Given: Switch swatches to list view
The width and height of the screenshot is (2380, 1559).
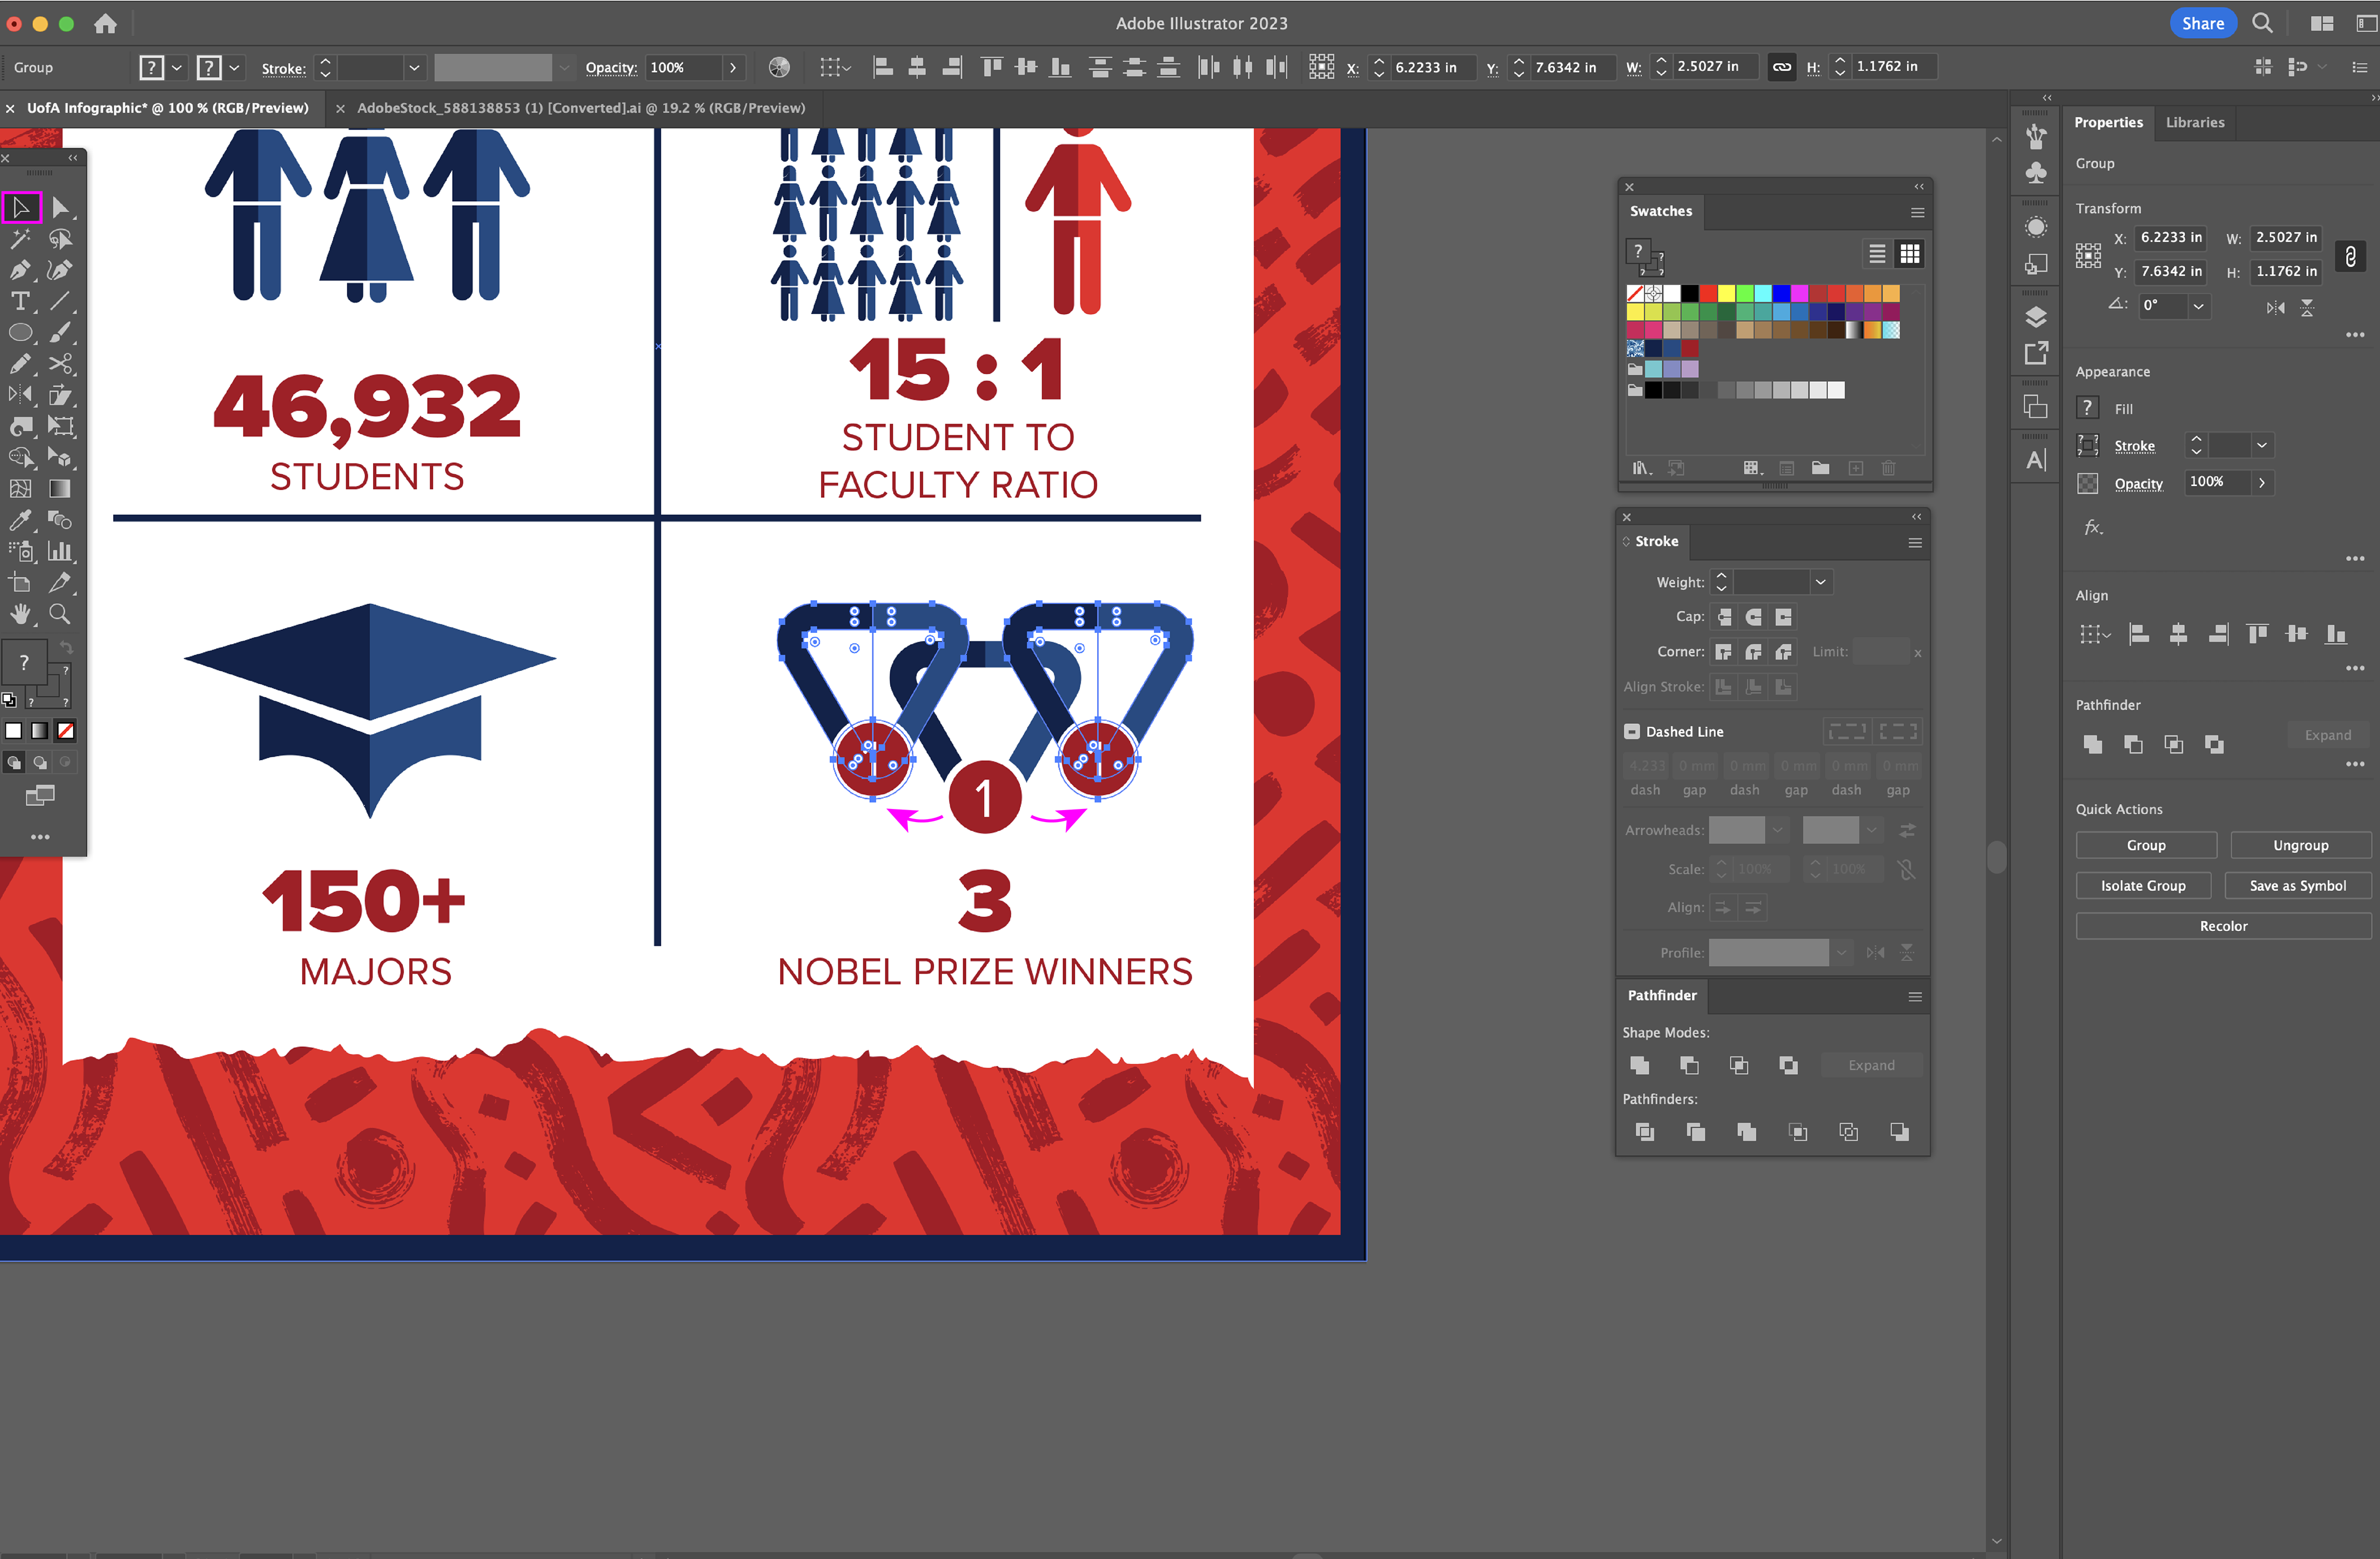Looking at the screenshot, I should pos(1877,254).
